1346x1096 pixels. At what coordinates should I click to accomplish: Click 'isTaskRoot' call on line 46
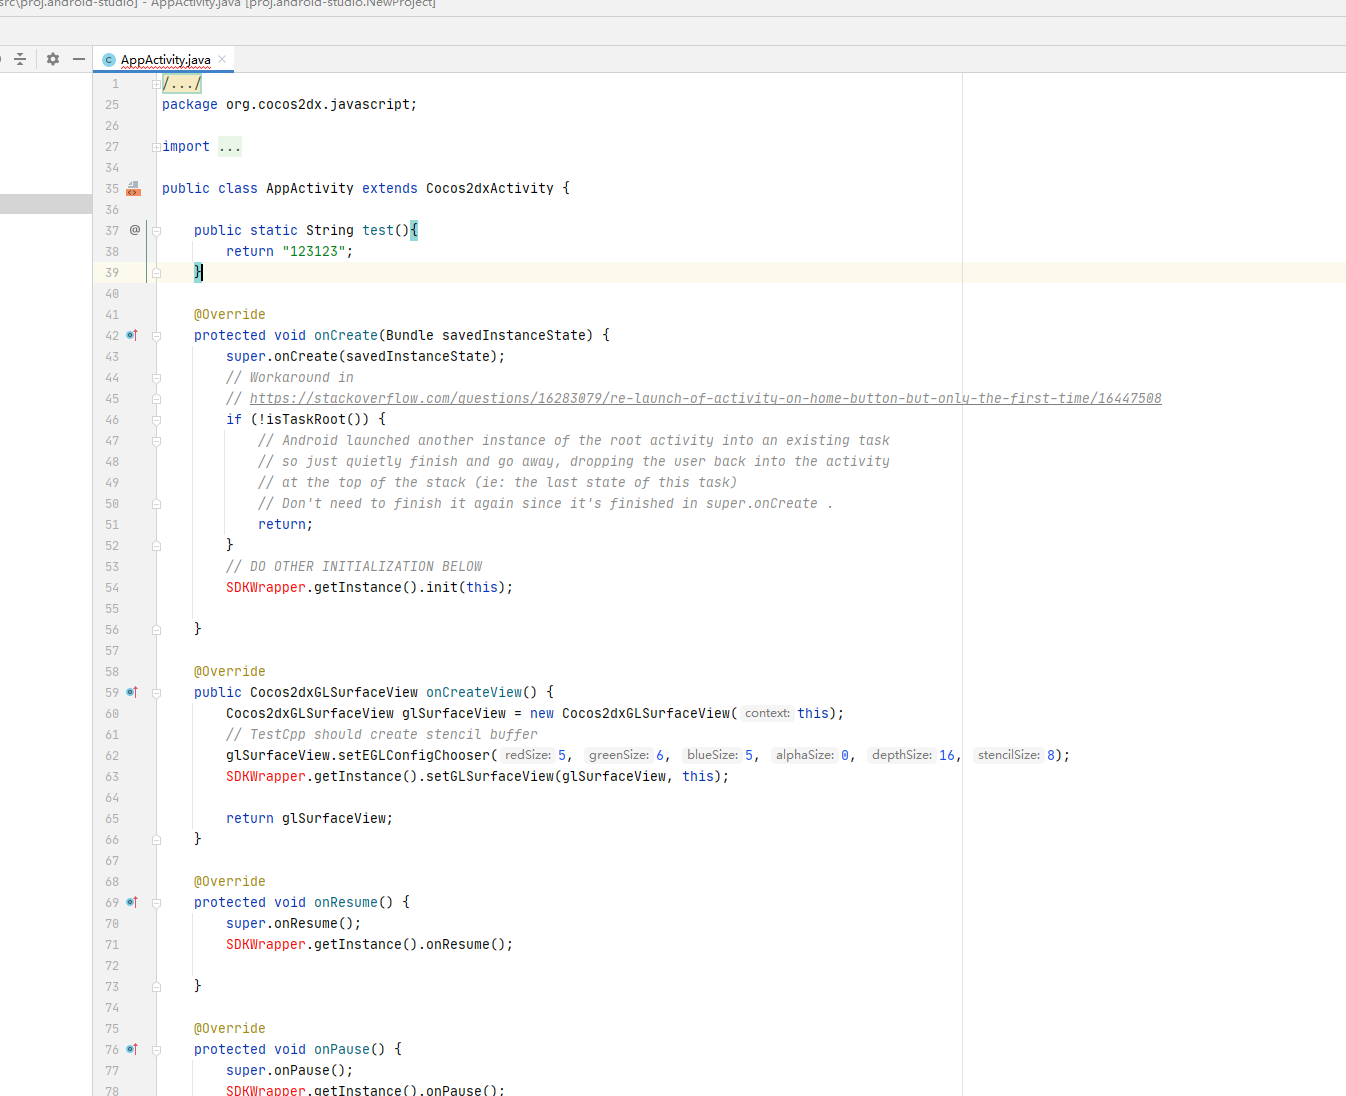pos(306,419)
